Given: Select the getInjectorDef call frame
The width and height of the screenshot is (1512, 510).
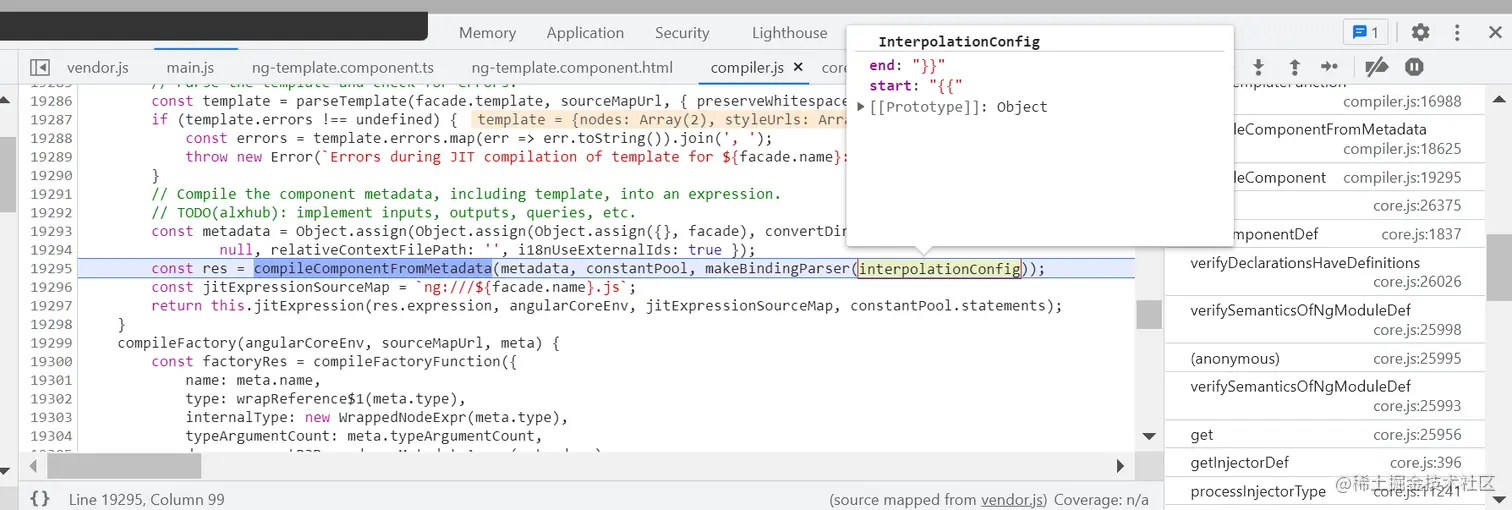Looking at the screenshot, I should 1326,462.
